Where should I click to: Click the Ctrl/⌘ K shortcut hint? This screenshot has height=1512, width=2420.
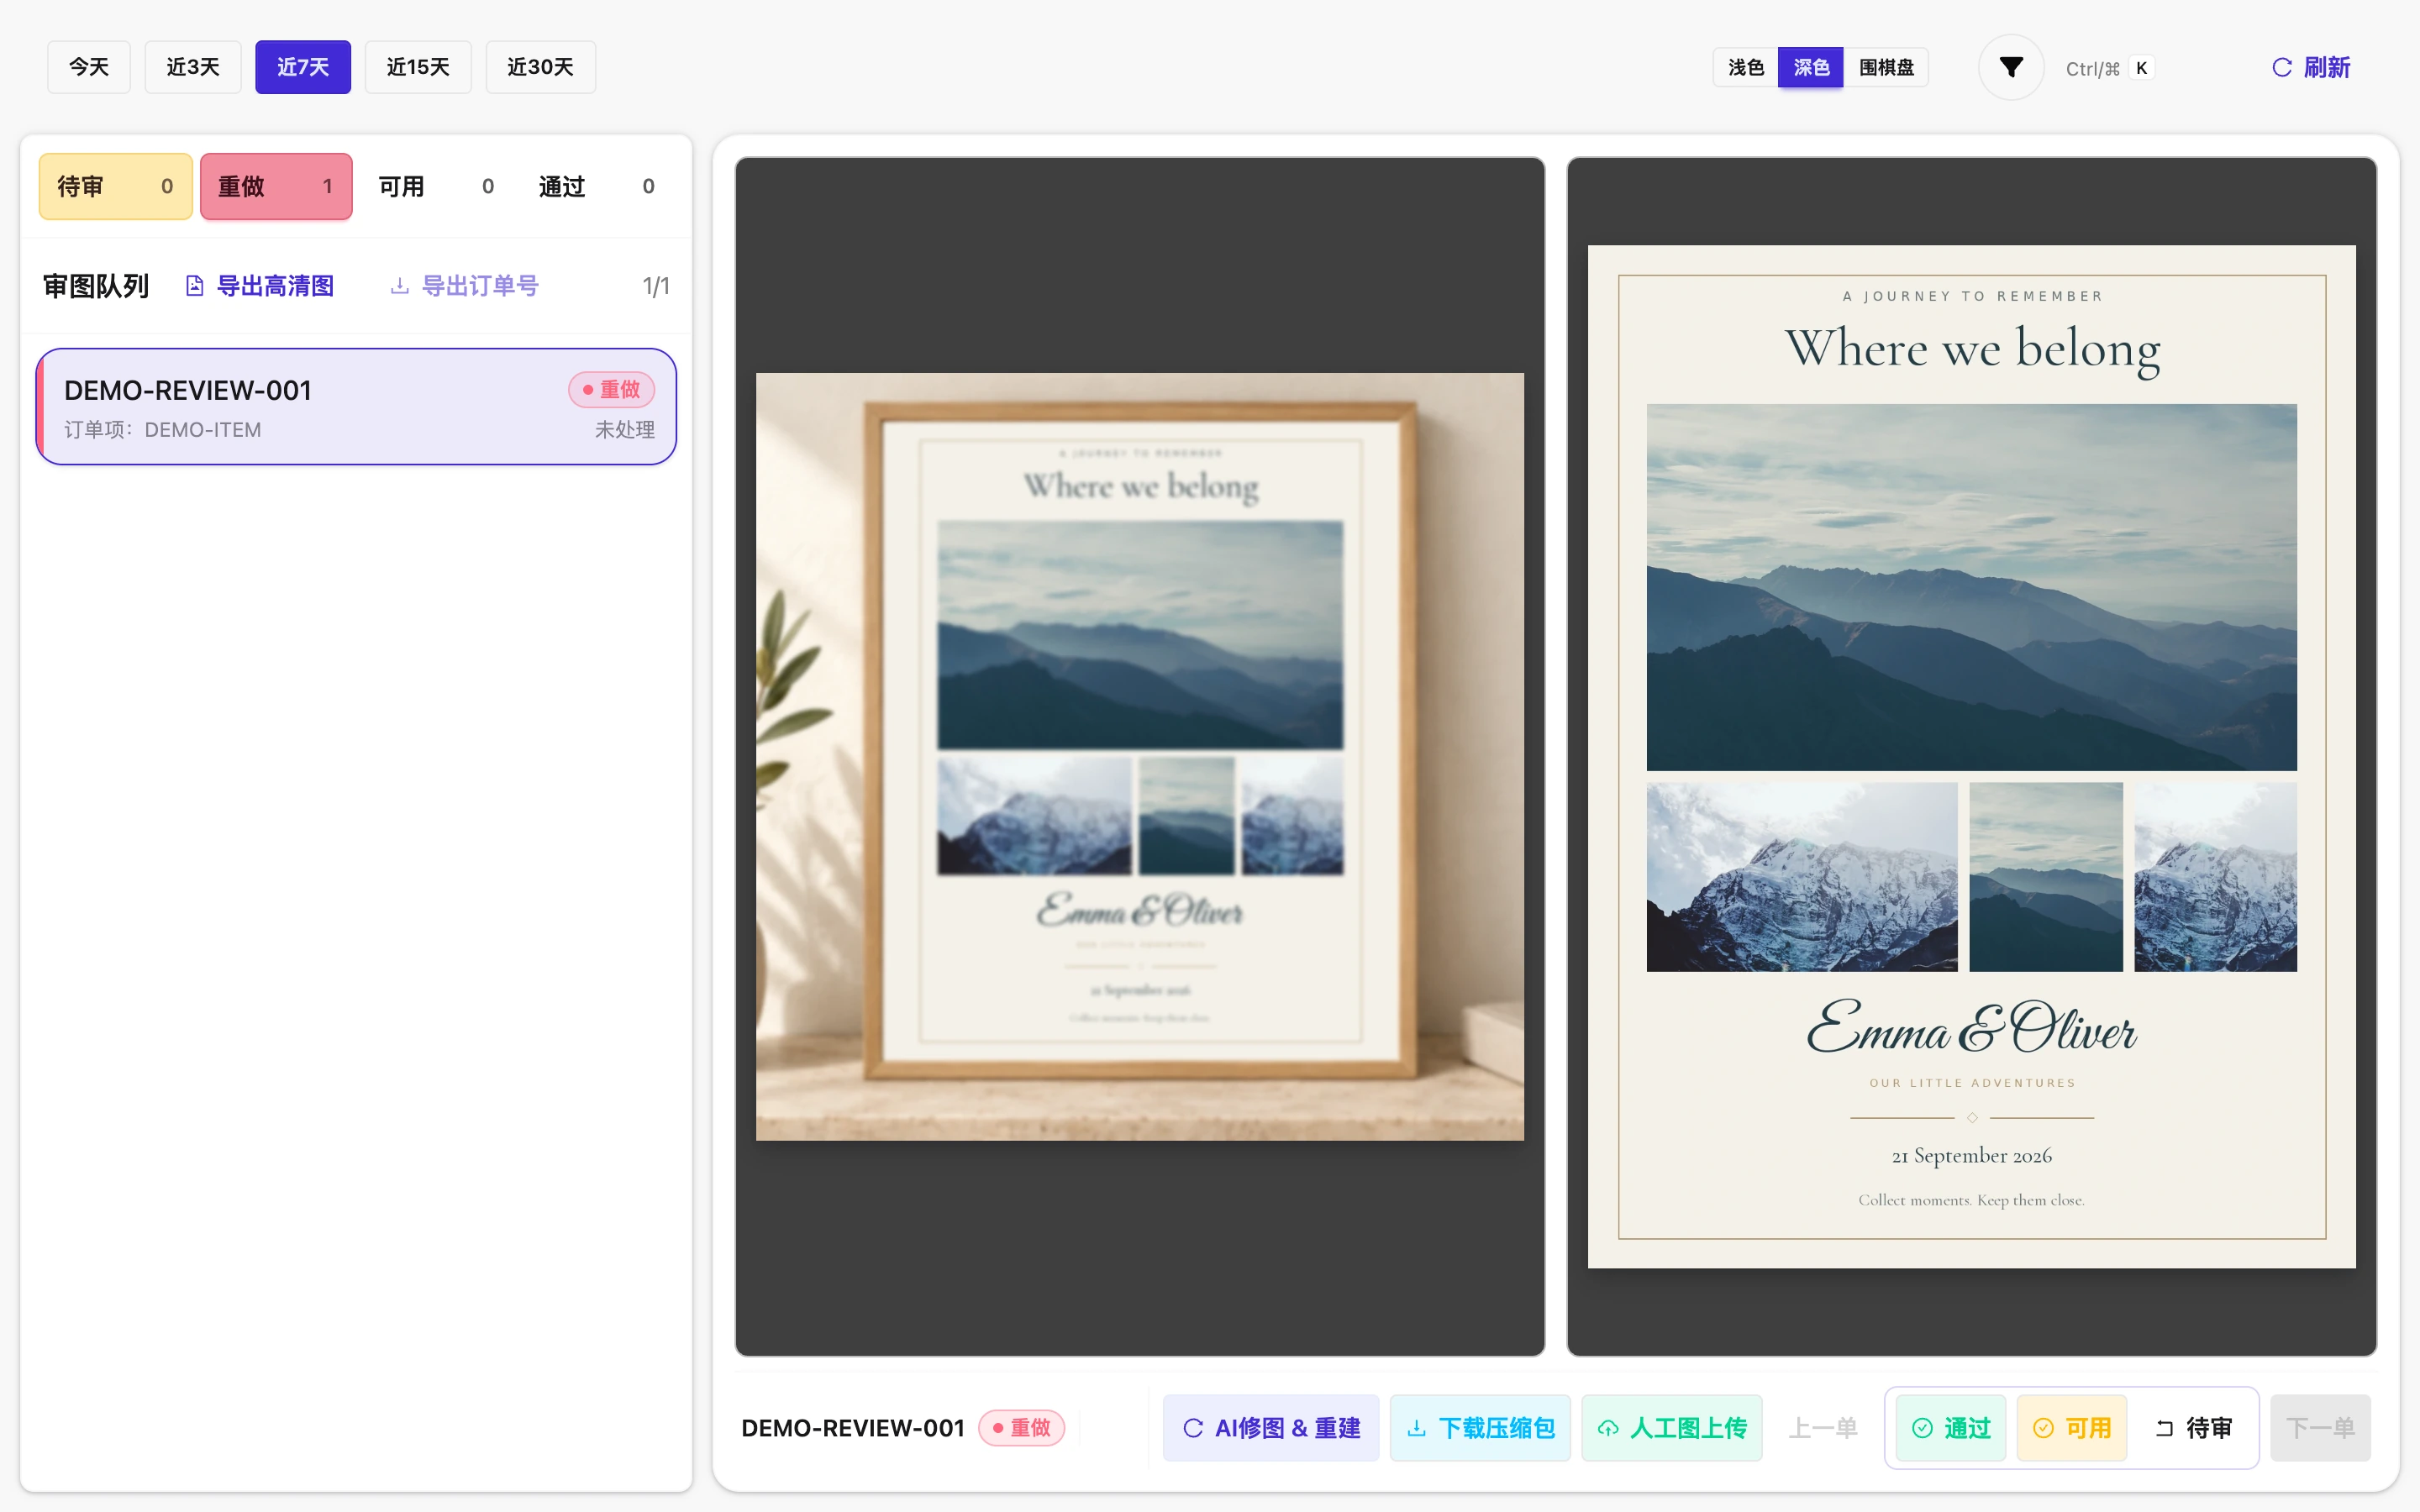[x=2110, y=68]
